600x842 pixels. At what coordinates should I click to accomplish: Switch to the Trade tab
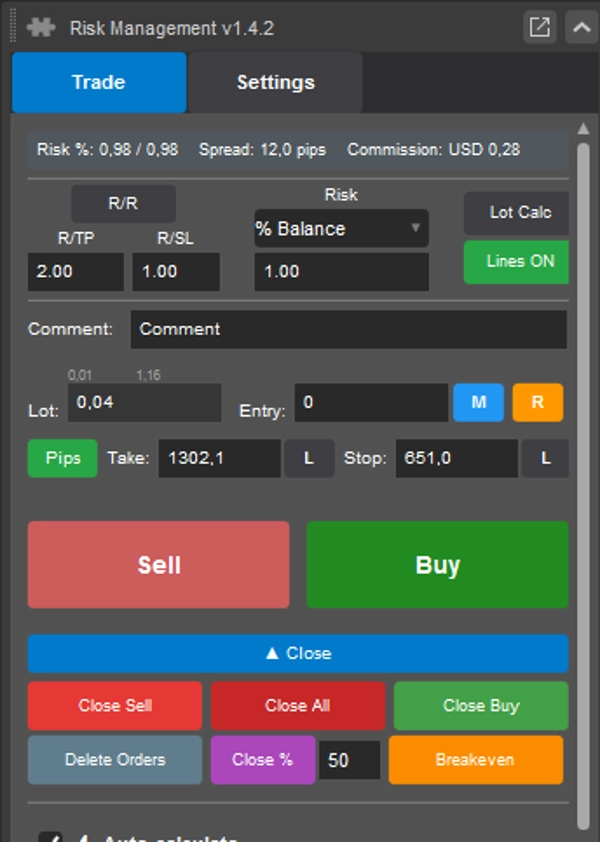(x=99, y=83)
